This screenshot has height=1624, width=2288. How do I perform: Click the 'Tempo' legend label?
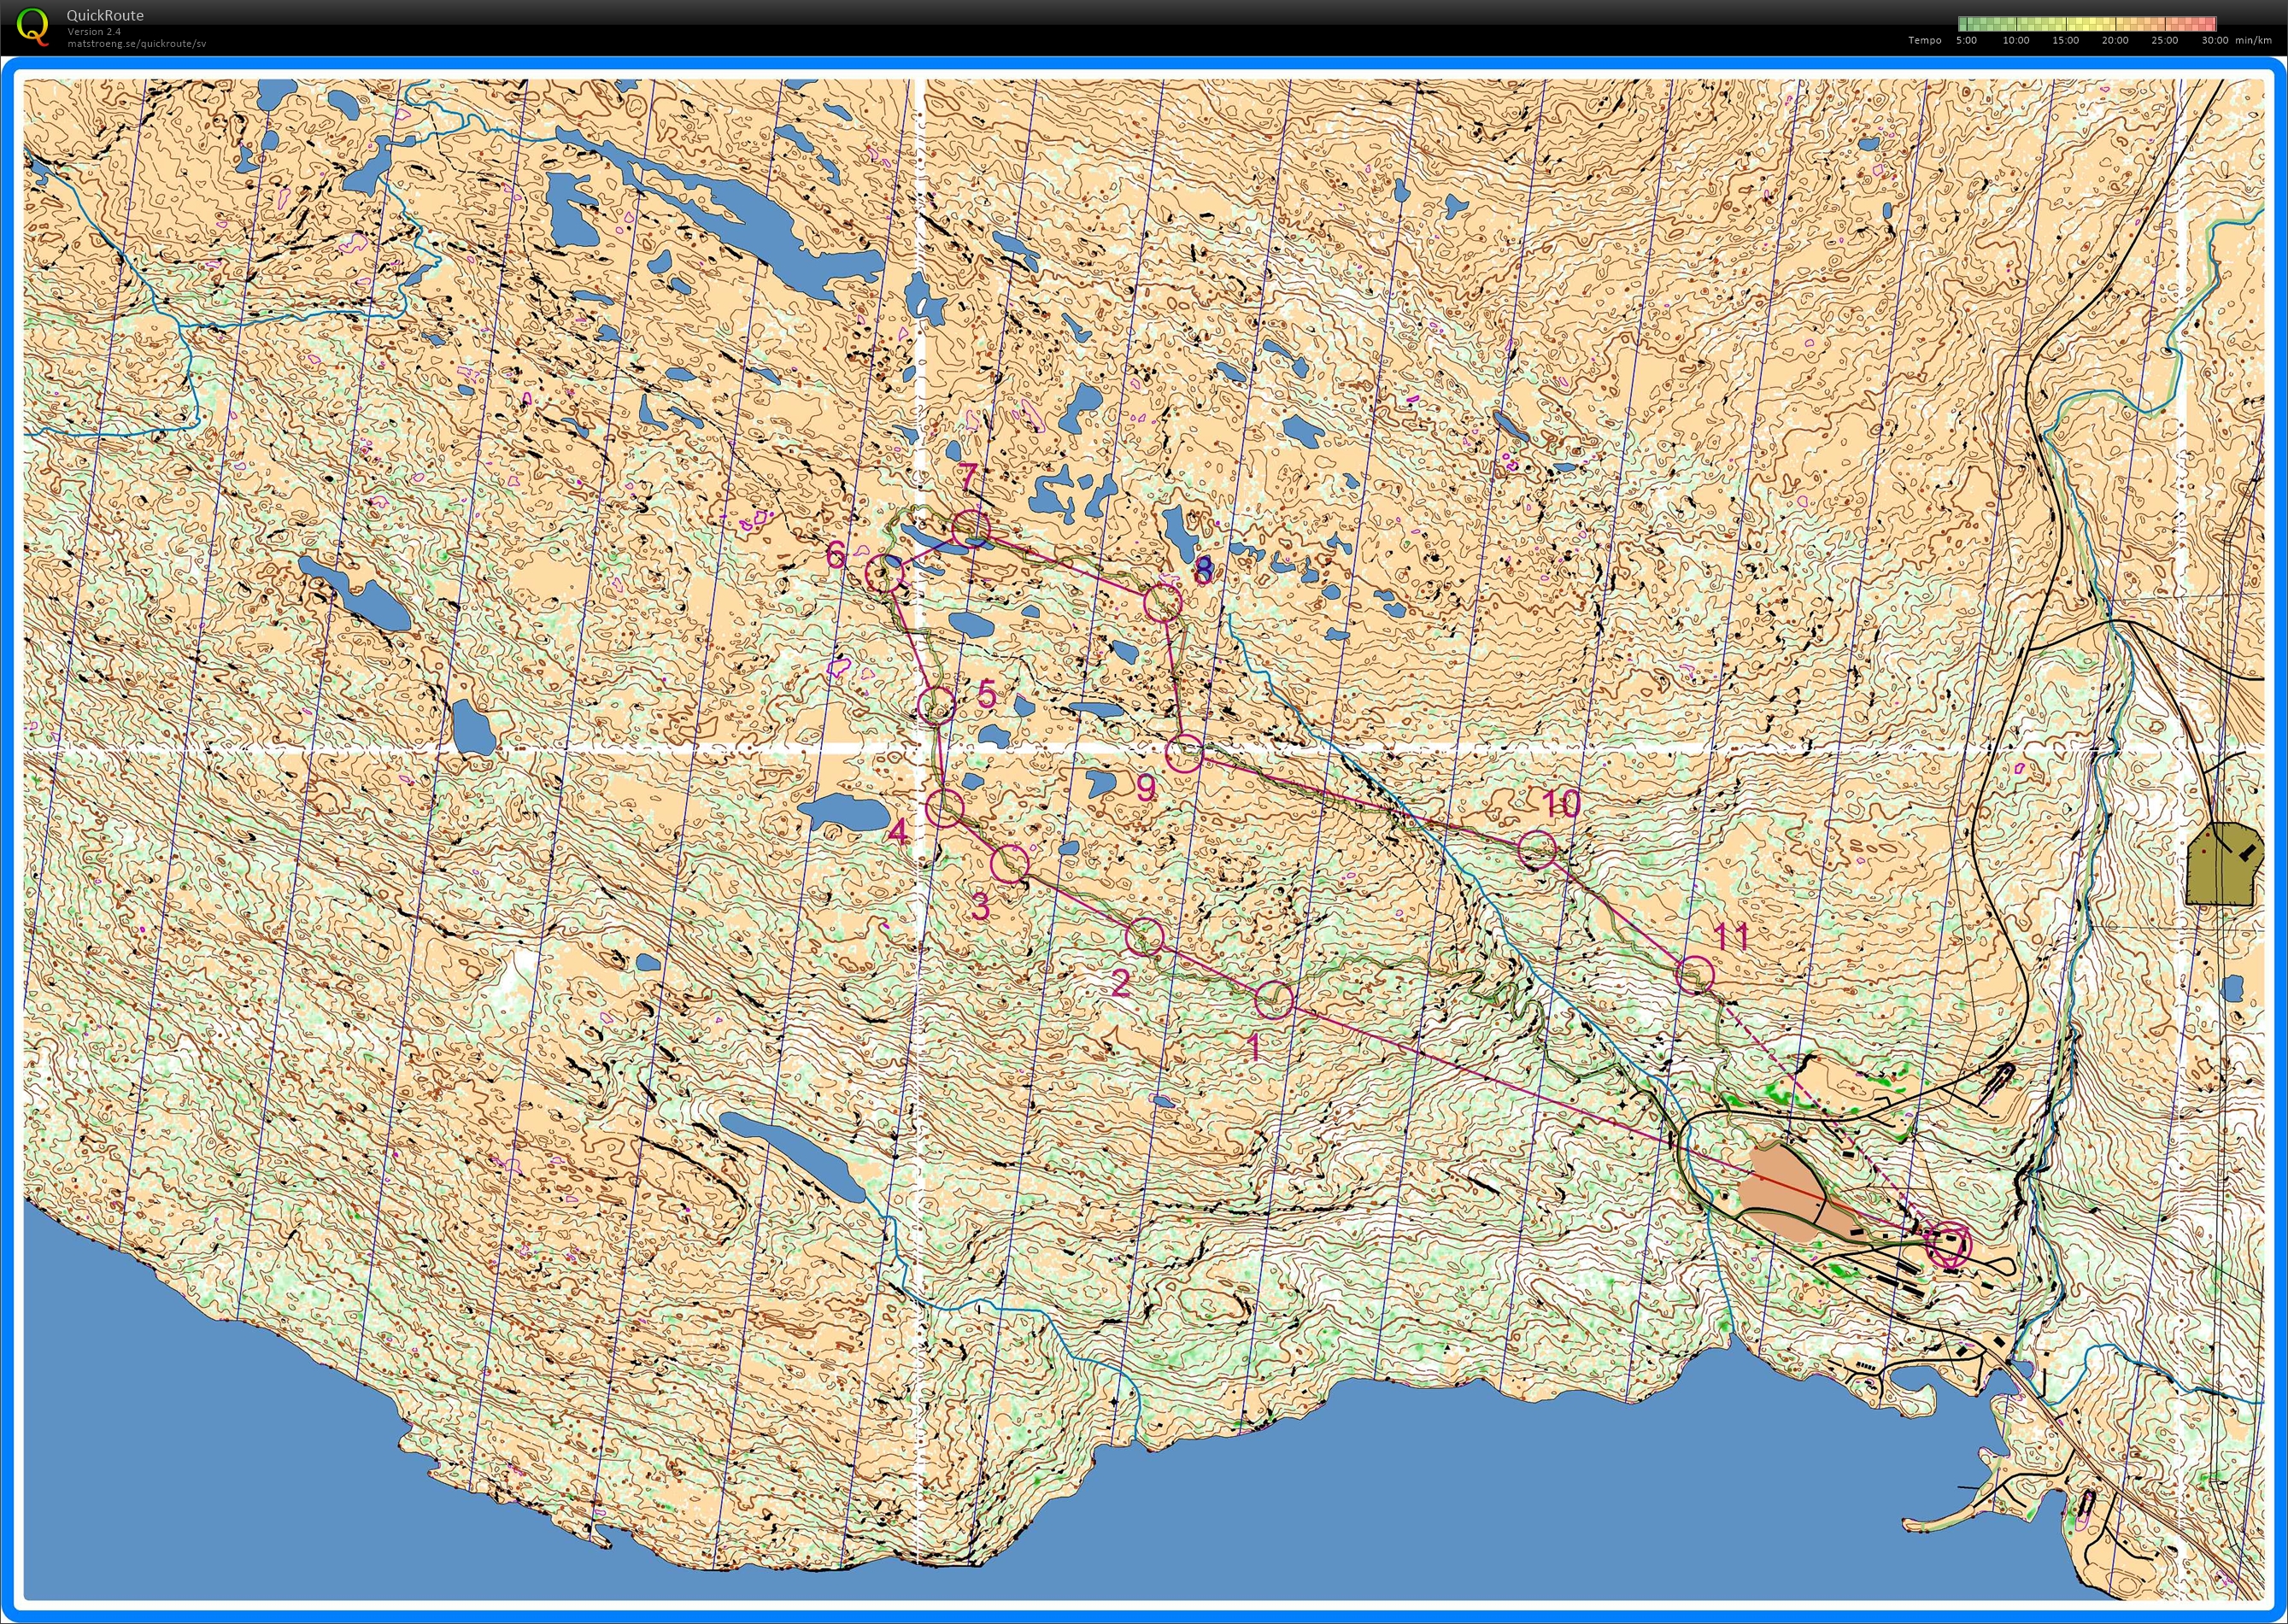[1925, 41]
